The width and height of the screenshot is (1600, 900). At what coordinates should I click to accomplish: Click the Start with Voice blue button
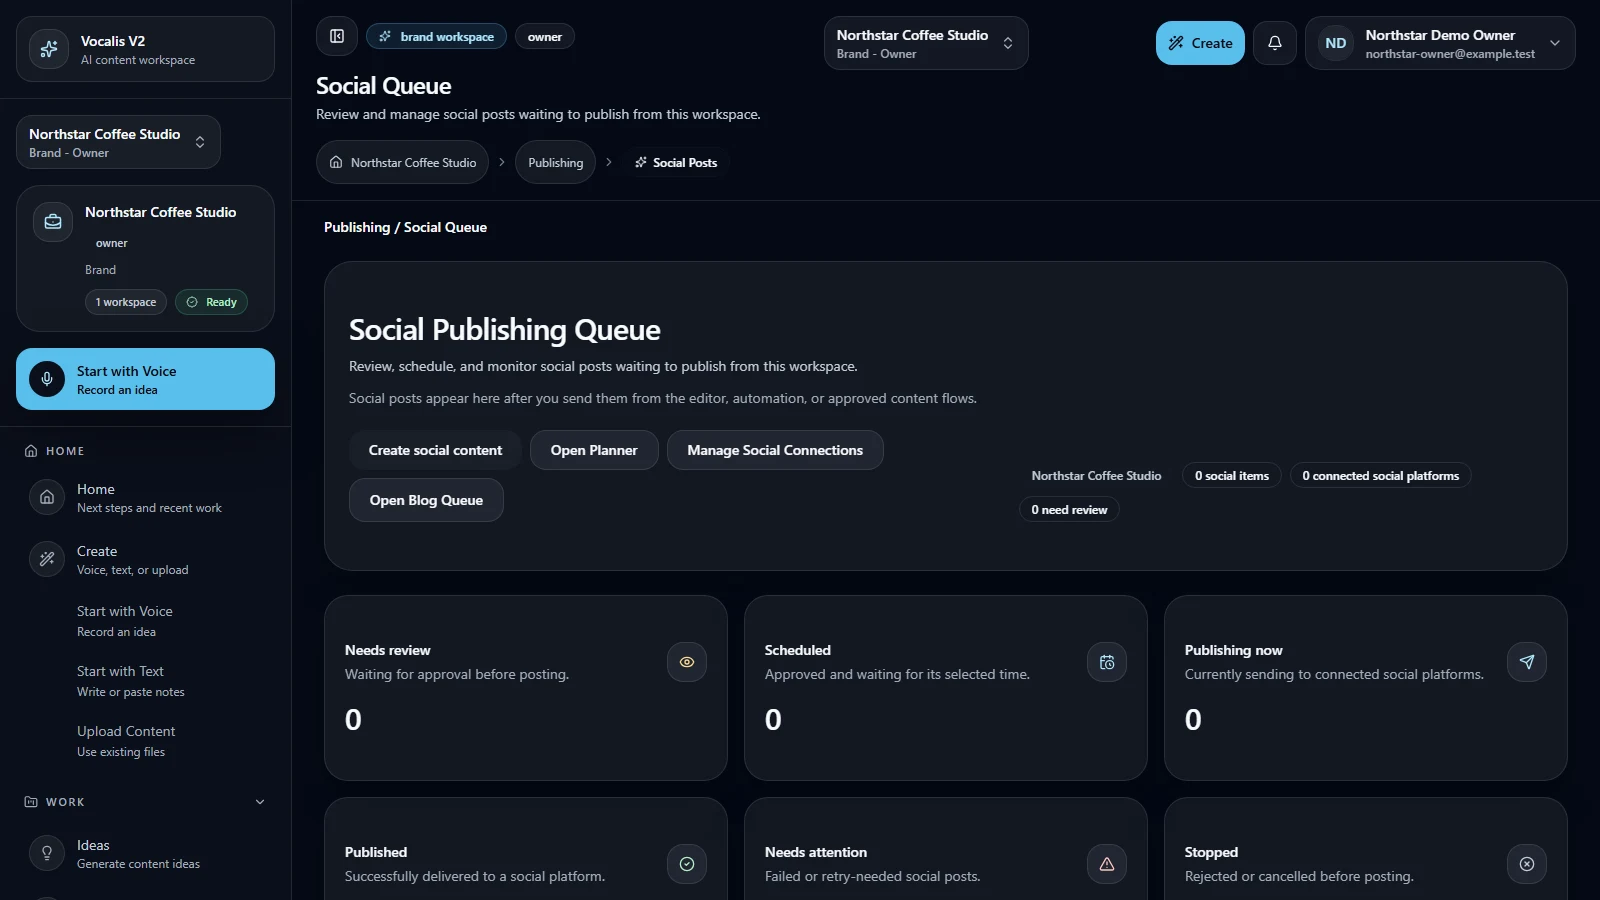tap(145, 379)
